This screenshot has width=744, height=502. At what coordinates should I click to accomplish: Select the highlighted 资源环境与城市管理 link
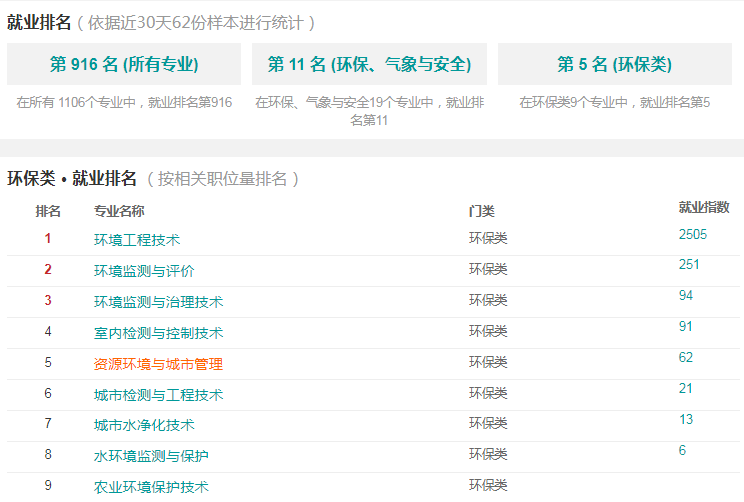coord(158,364)
